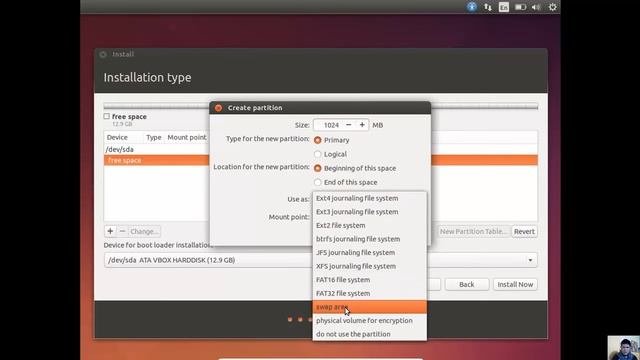Viewport: 640px width, 360px height.
Task: Select Ext2 file system option
Action: (369, 225)
